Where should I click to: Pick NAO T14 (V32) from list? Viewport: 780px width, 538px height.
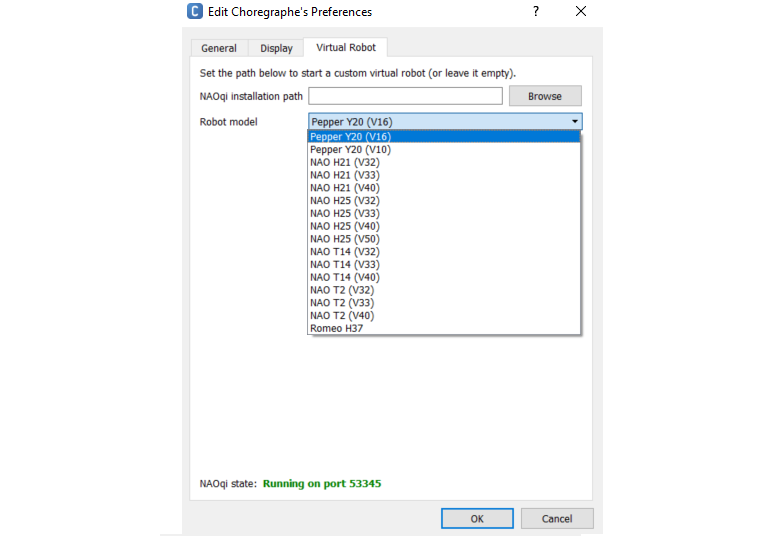pos(444,252)
